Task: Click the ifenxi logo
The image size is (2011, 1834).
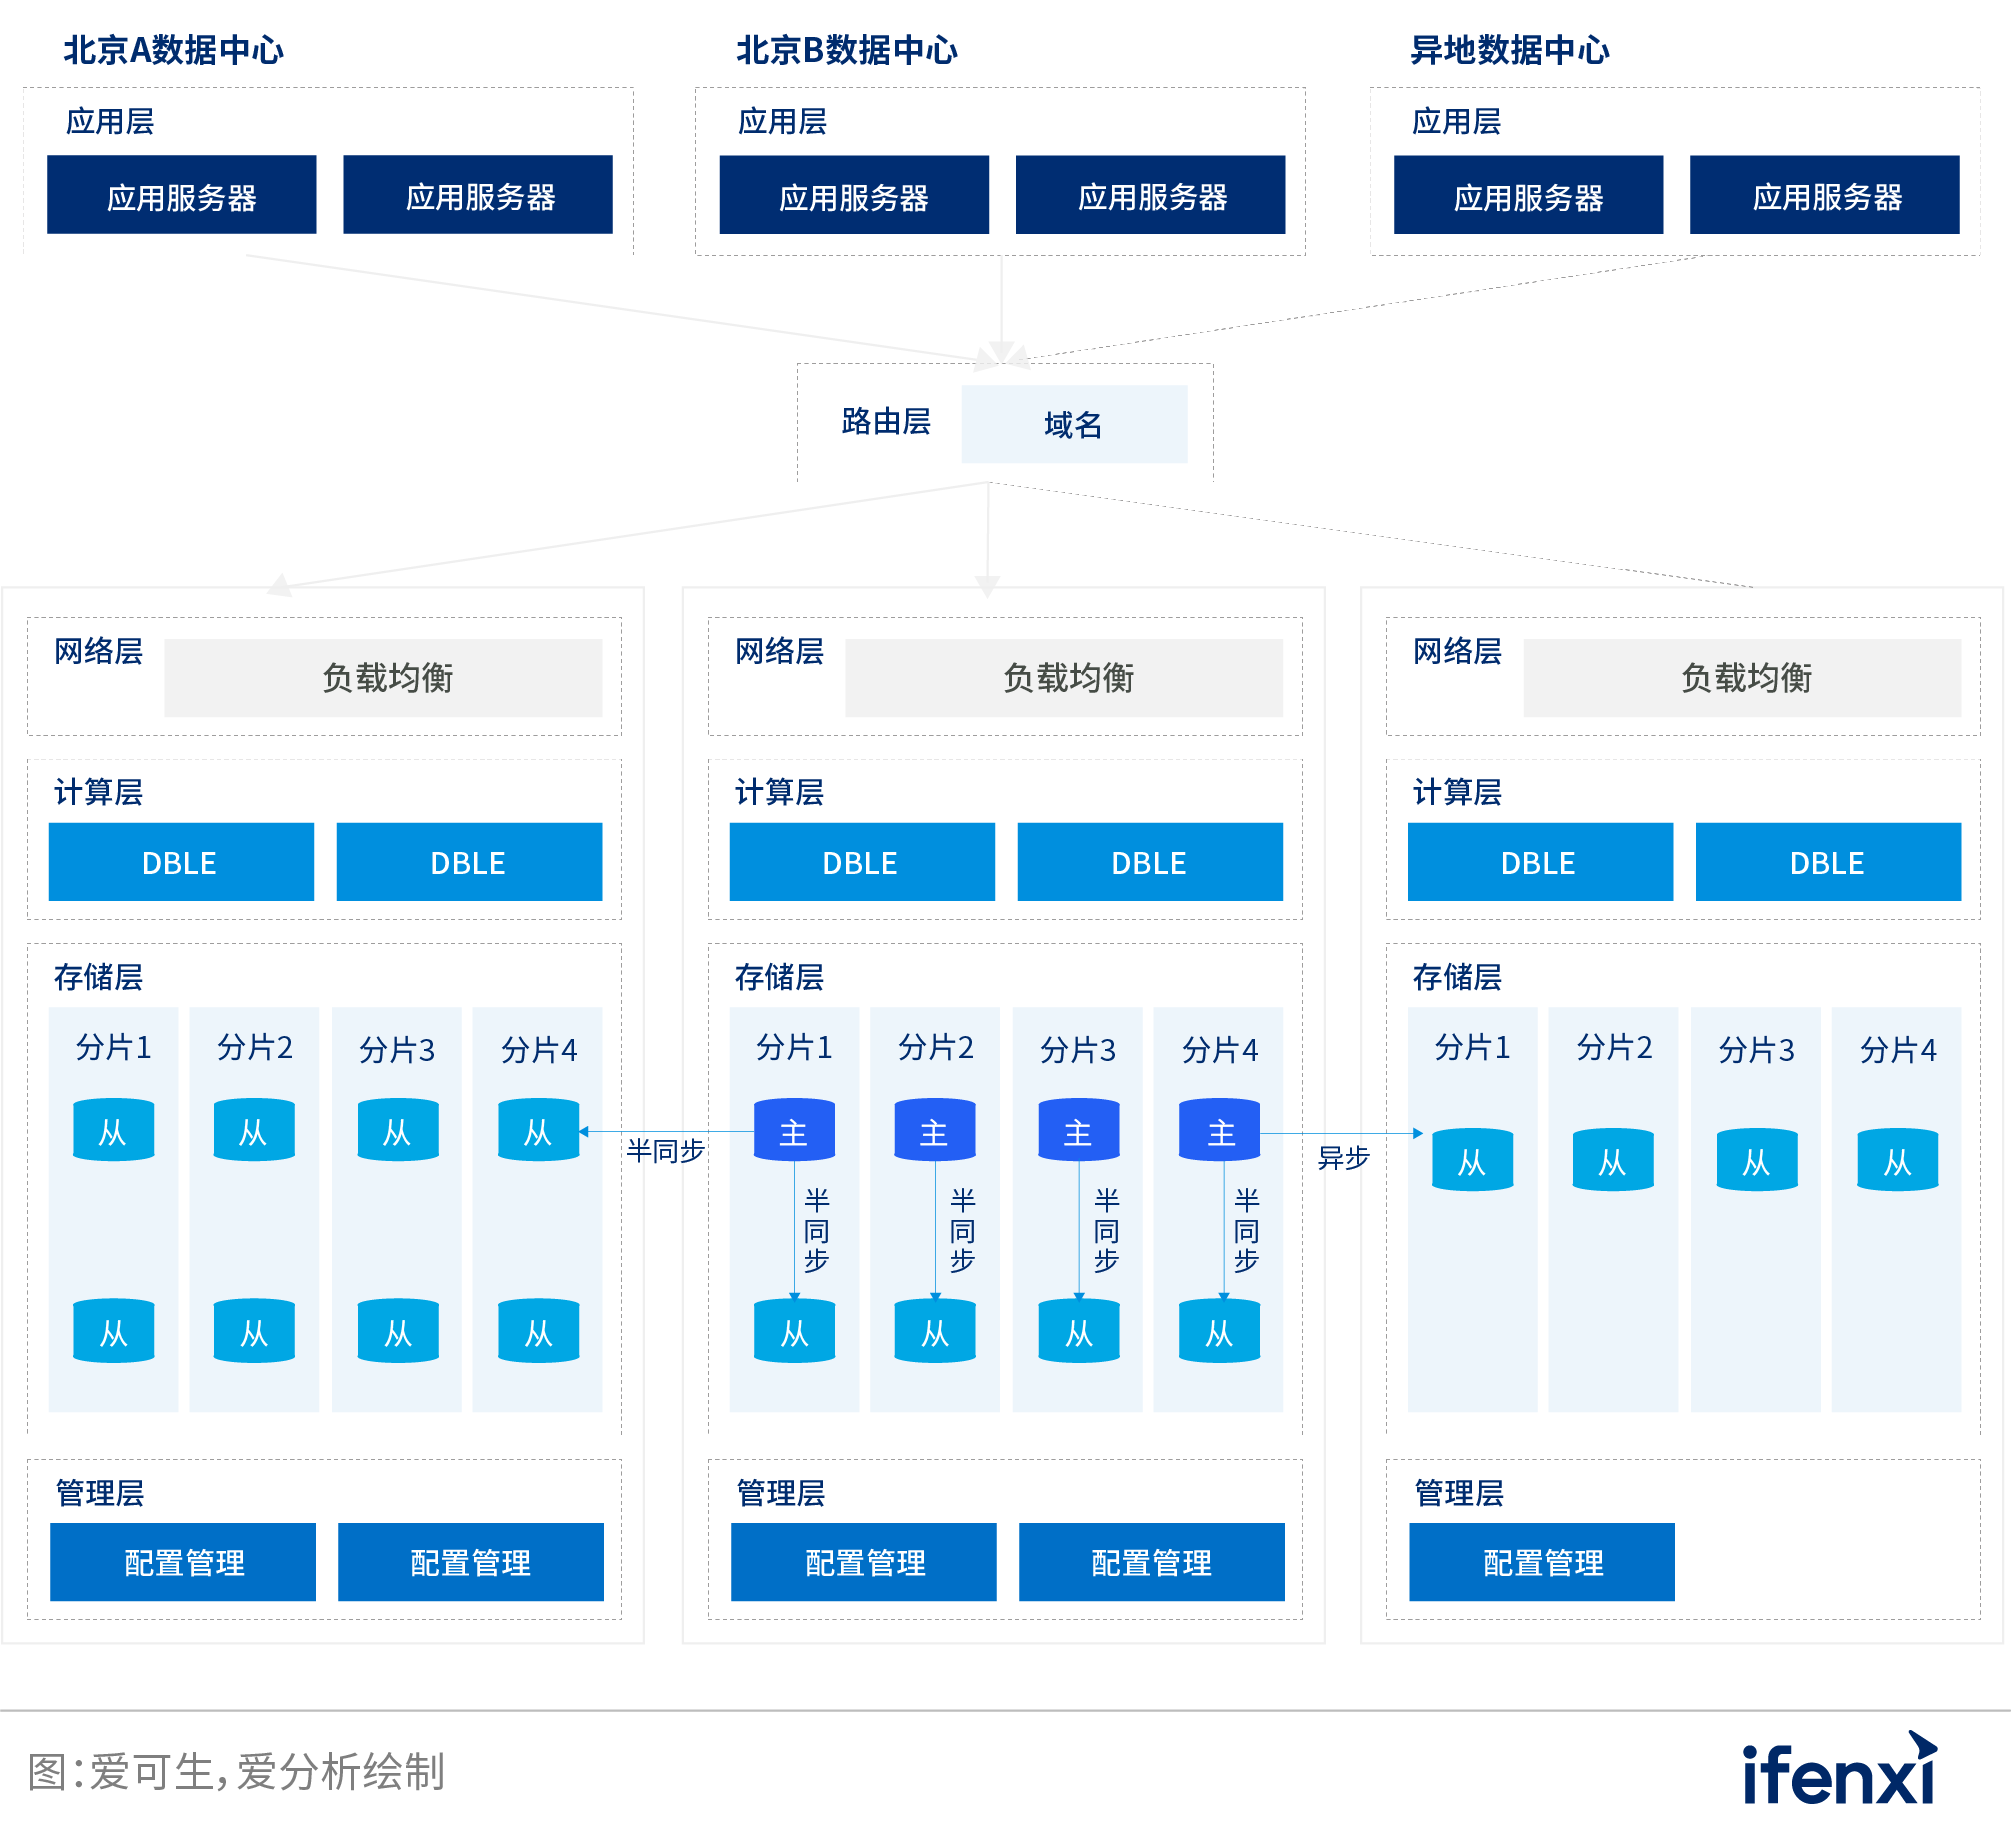Action: [x=1839, y=1772]
